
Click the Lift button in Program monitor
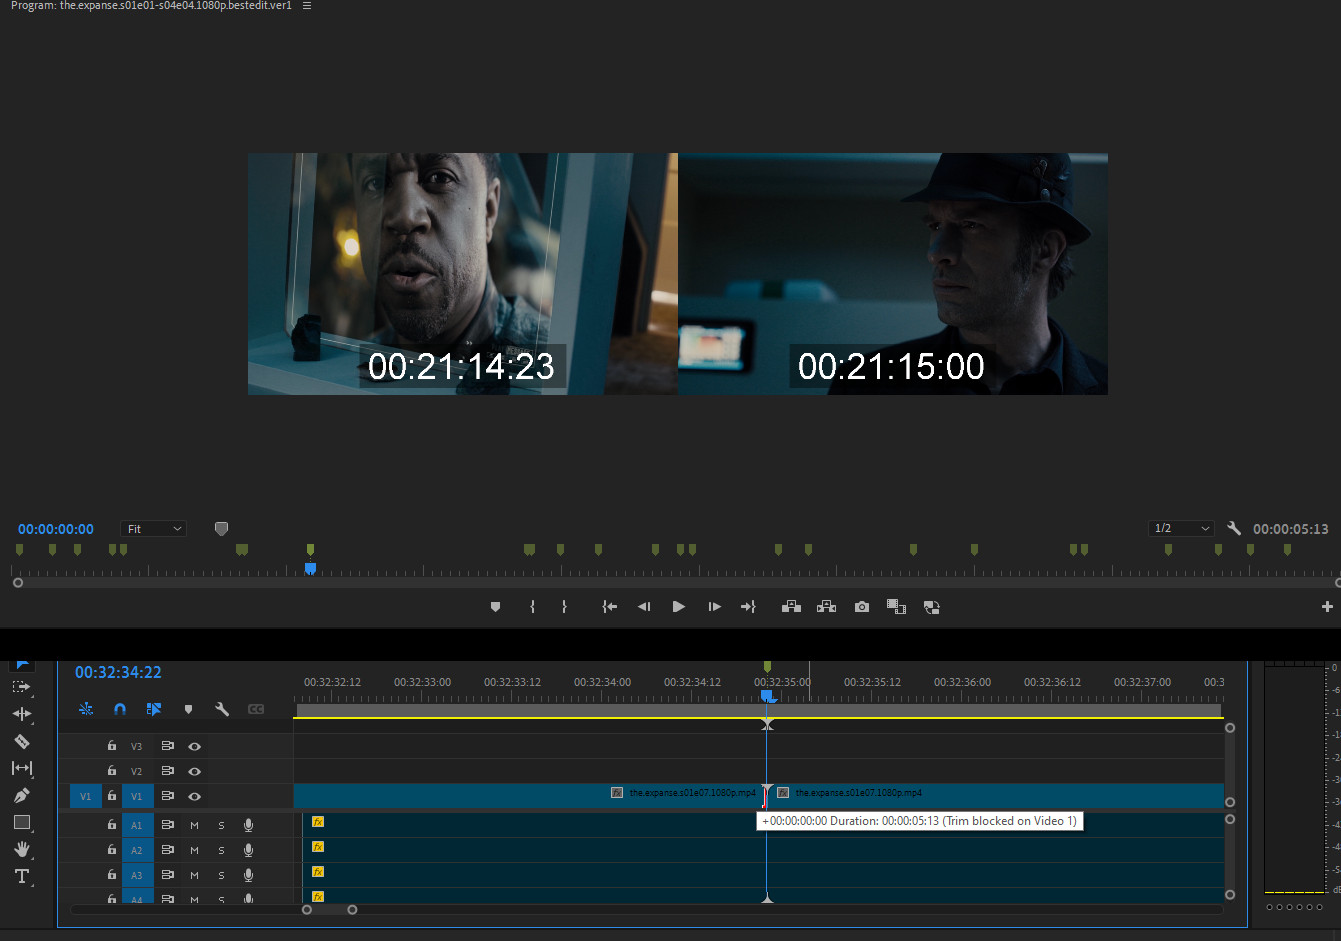(791, 607)
